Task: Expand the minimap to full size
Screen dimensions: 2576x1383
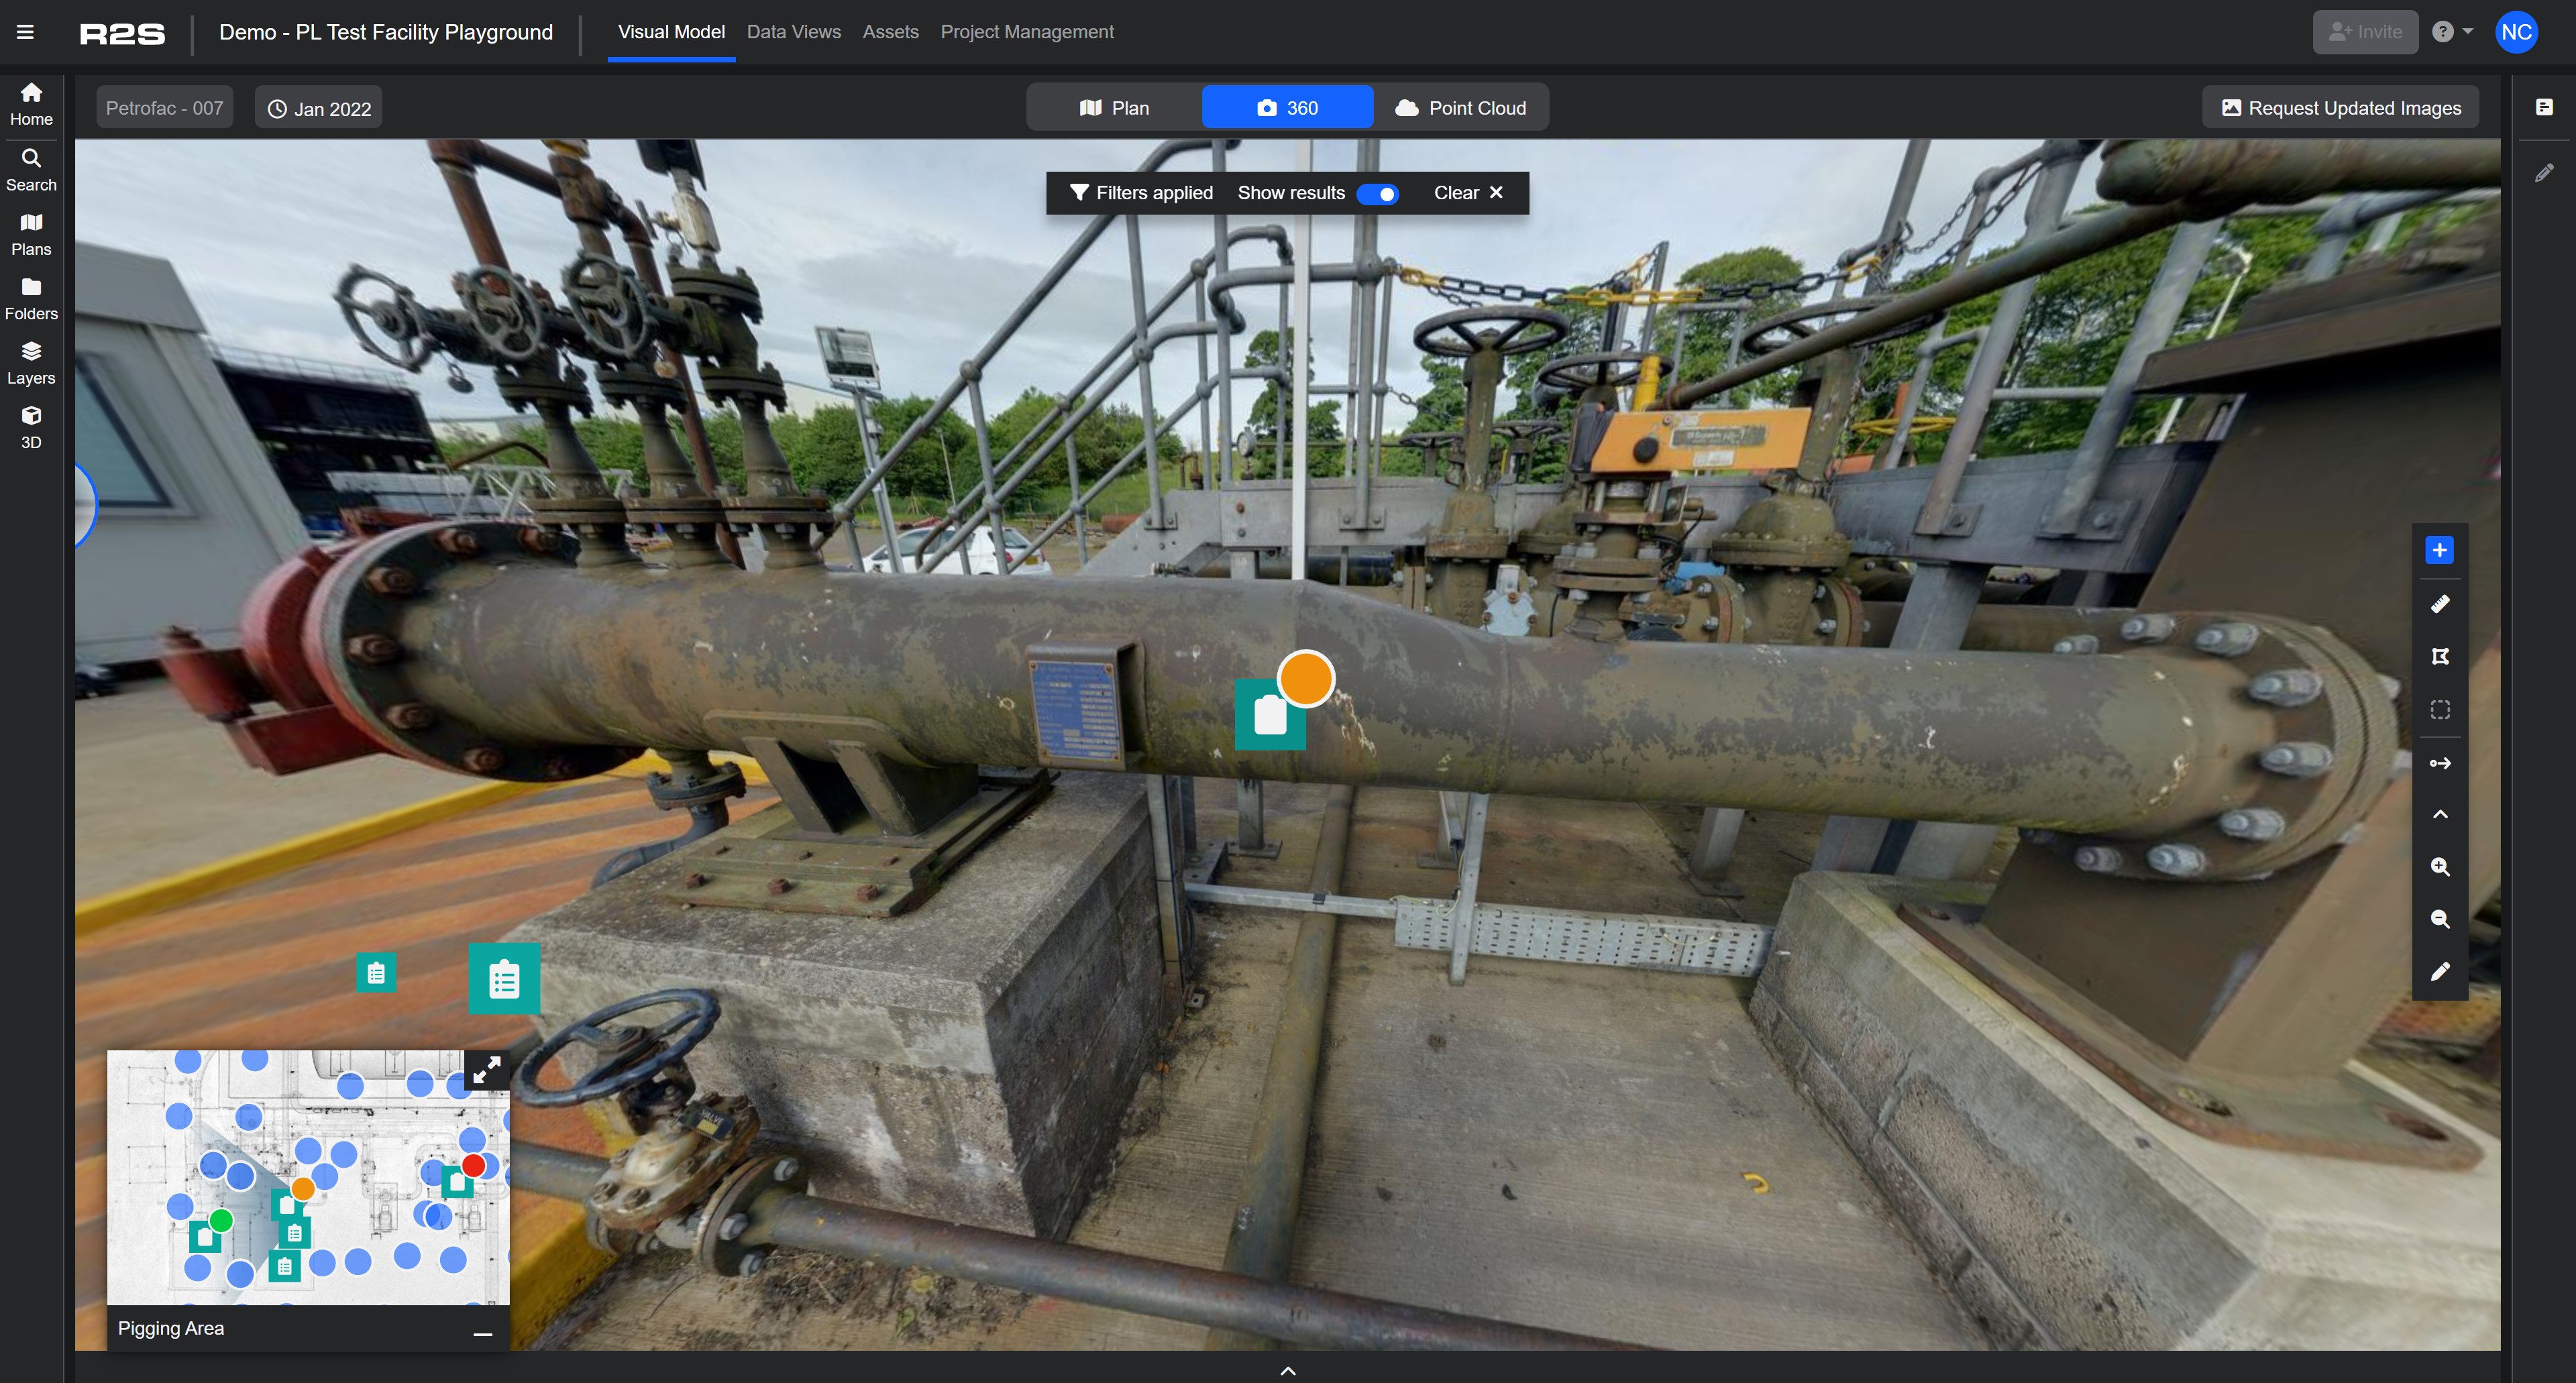Action: (487, 1071)
